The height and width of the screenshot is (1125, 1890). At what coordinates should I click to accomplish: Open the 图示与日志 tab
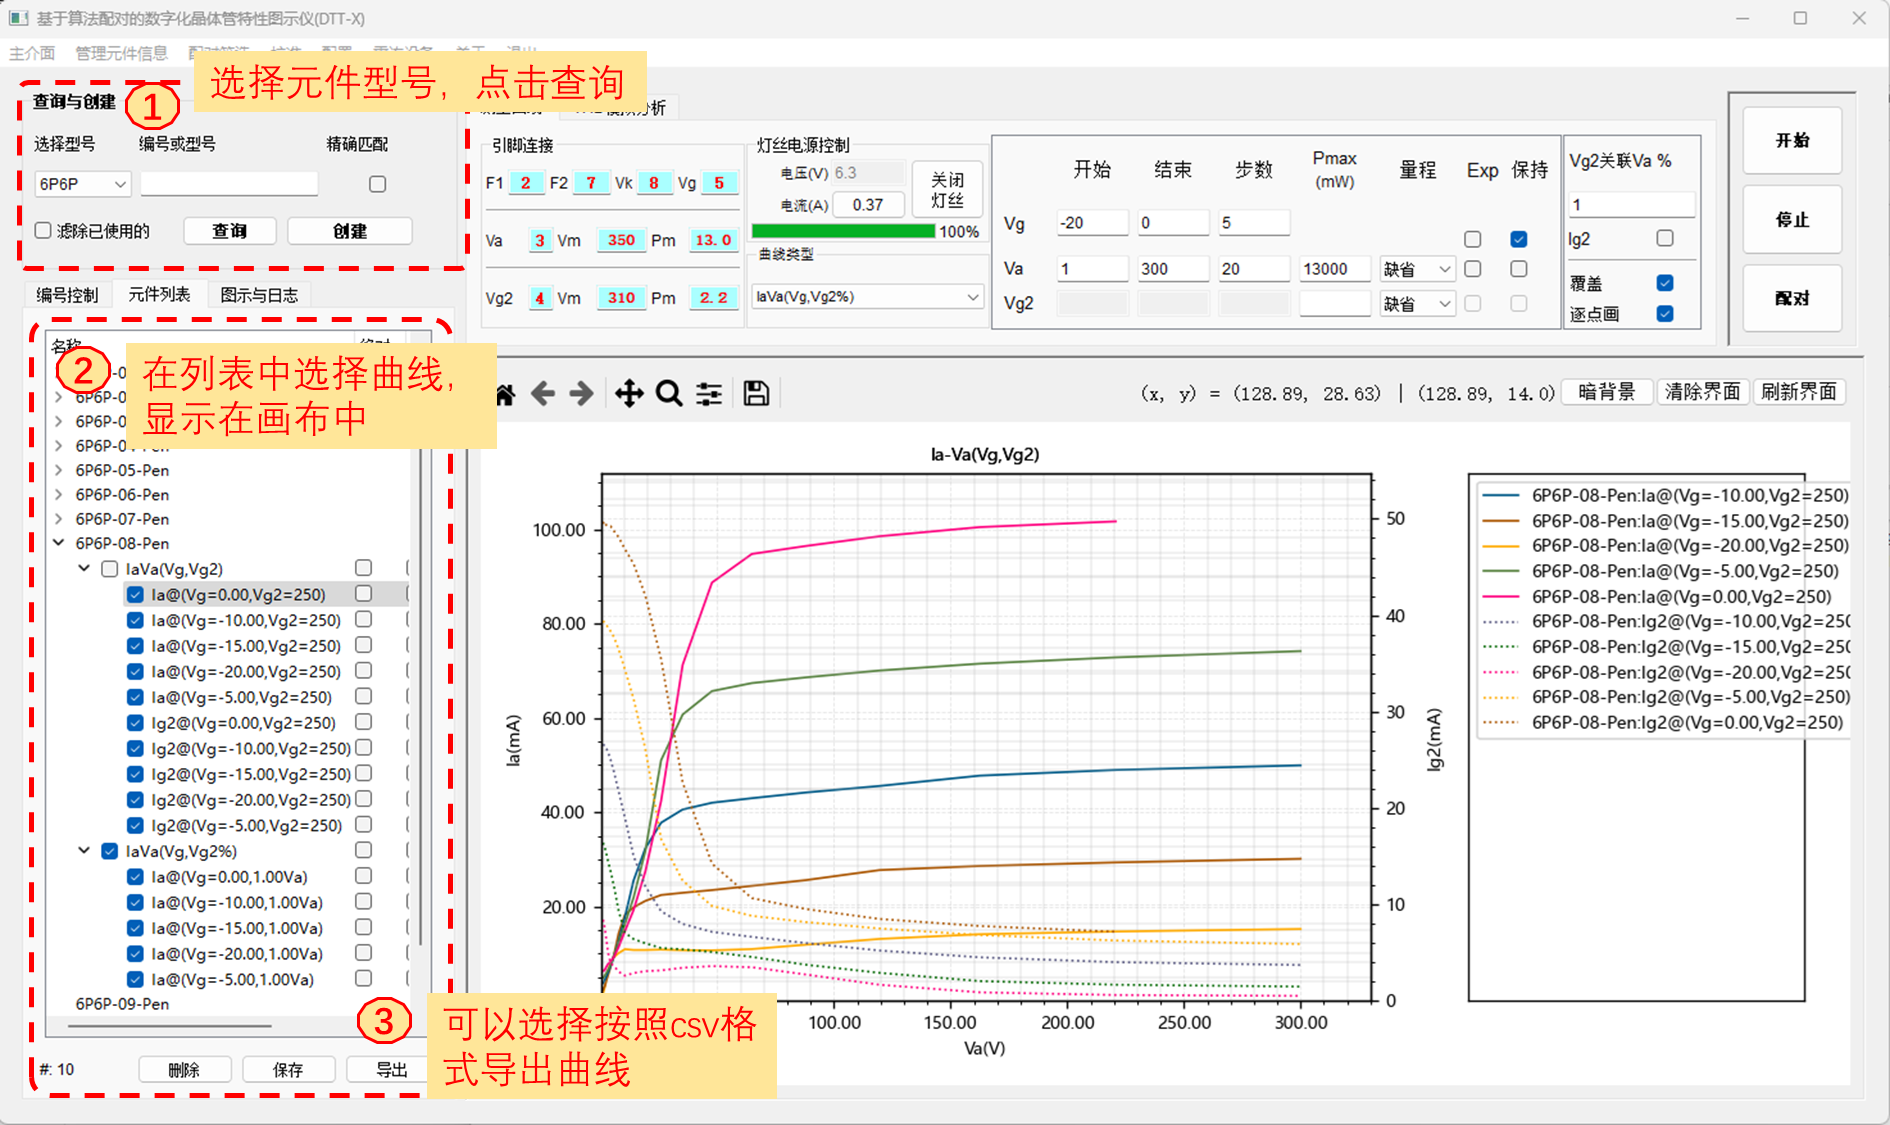(x=259, y=295)
